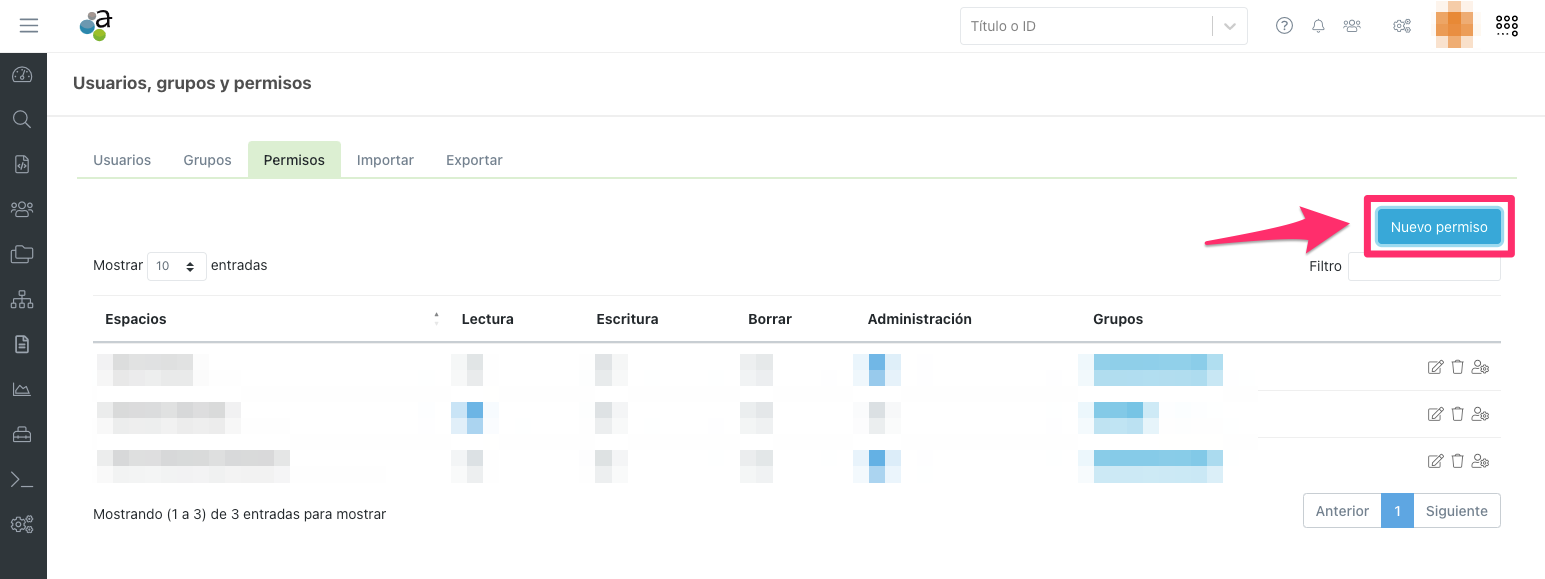
Task: Open the app grid launcher at top right
Action: coord(1507,25)
